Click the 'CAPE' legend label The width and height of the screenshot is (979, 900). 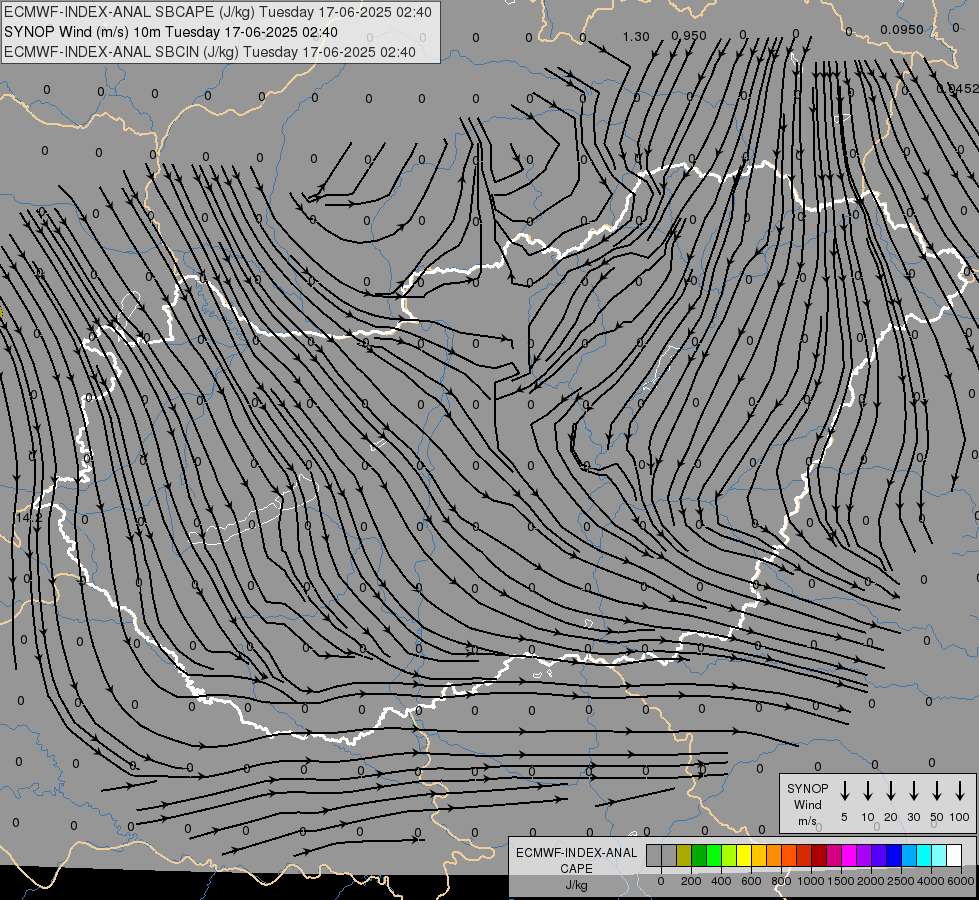click(x=577, y=868)
